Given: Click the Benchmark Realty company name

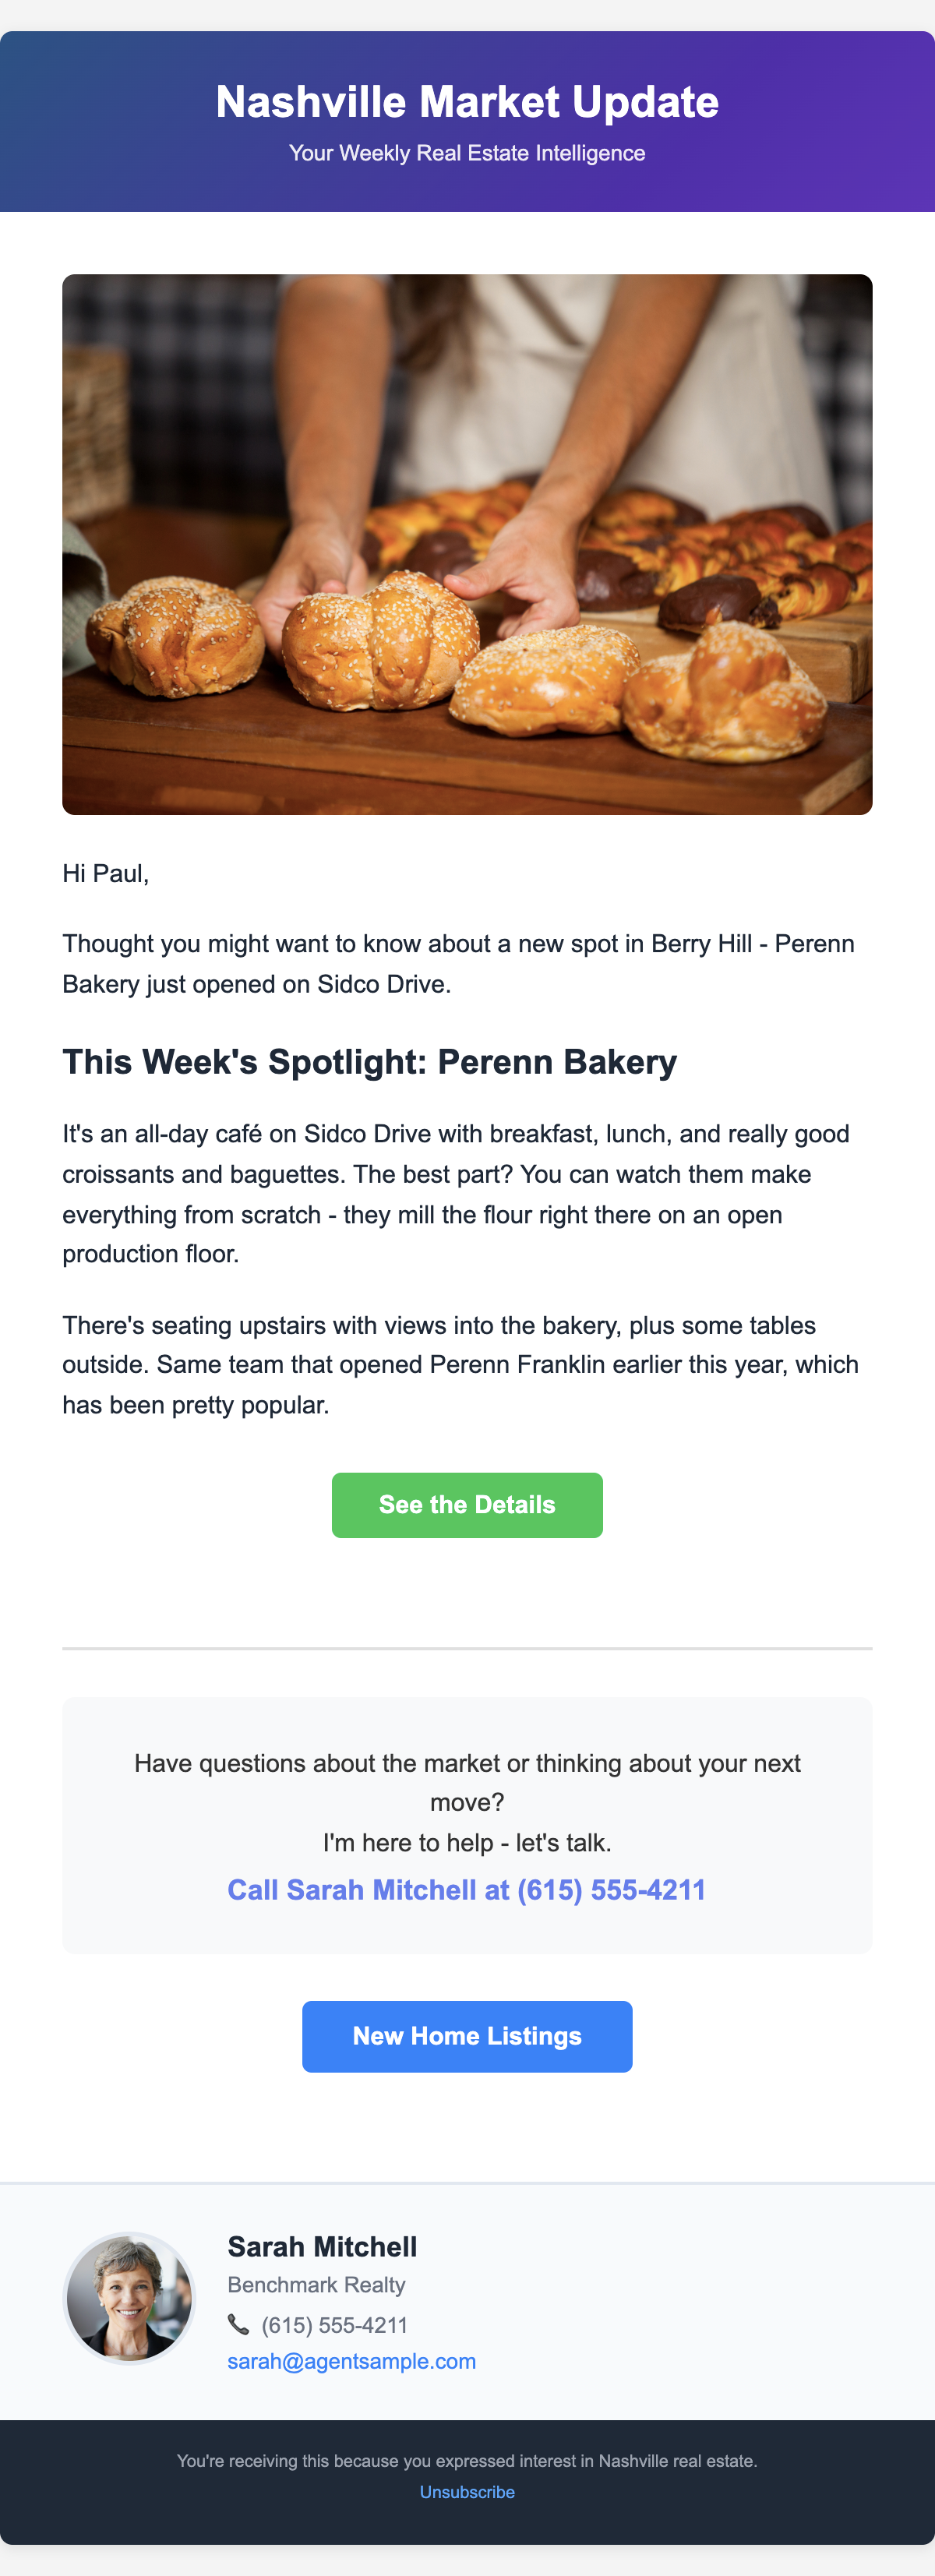Looking at the screenshot, I should (316, 2285).
